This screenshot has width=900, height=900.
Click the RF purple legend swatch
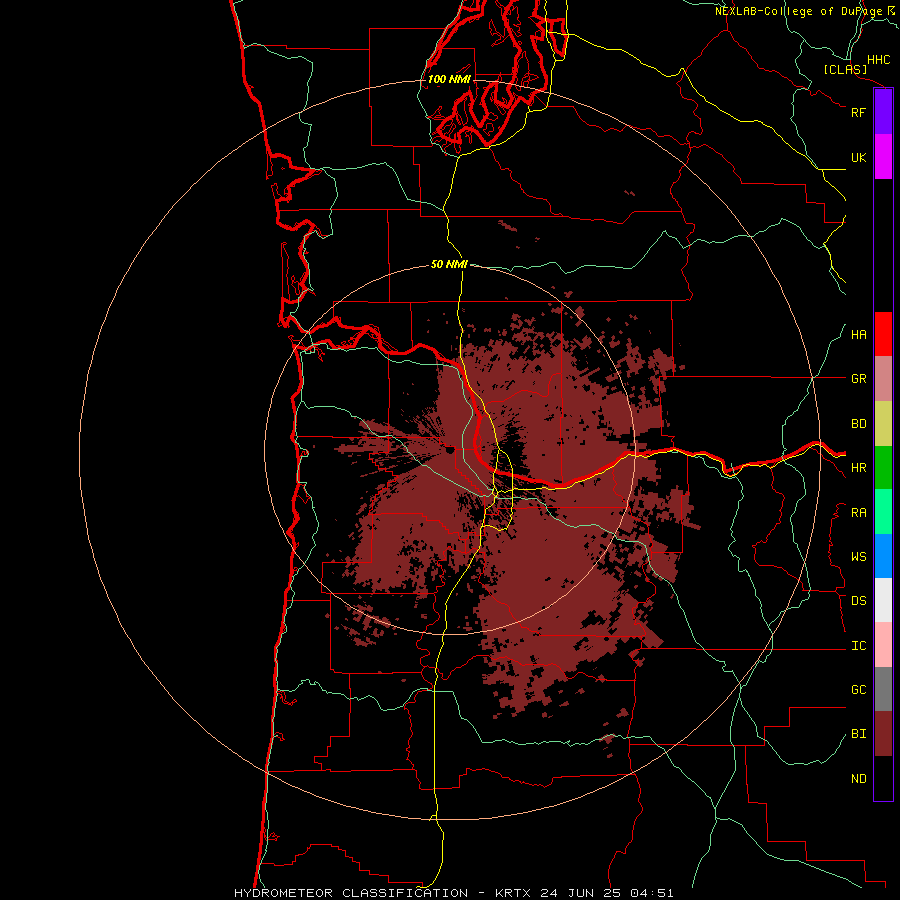click(x=883, y=112)
